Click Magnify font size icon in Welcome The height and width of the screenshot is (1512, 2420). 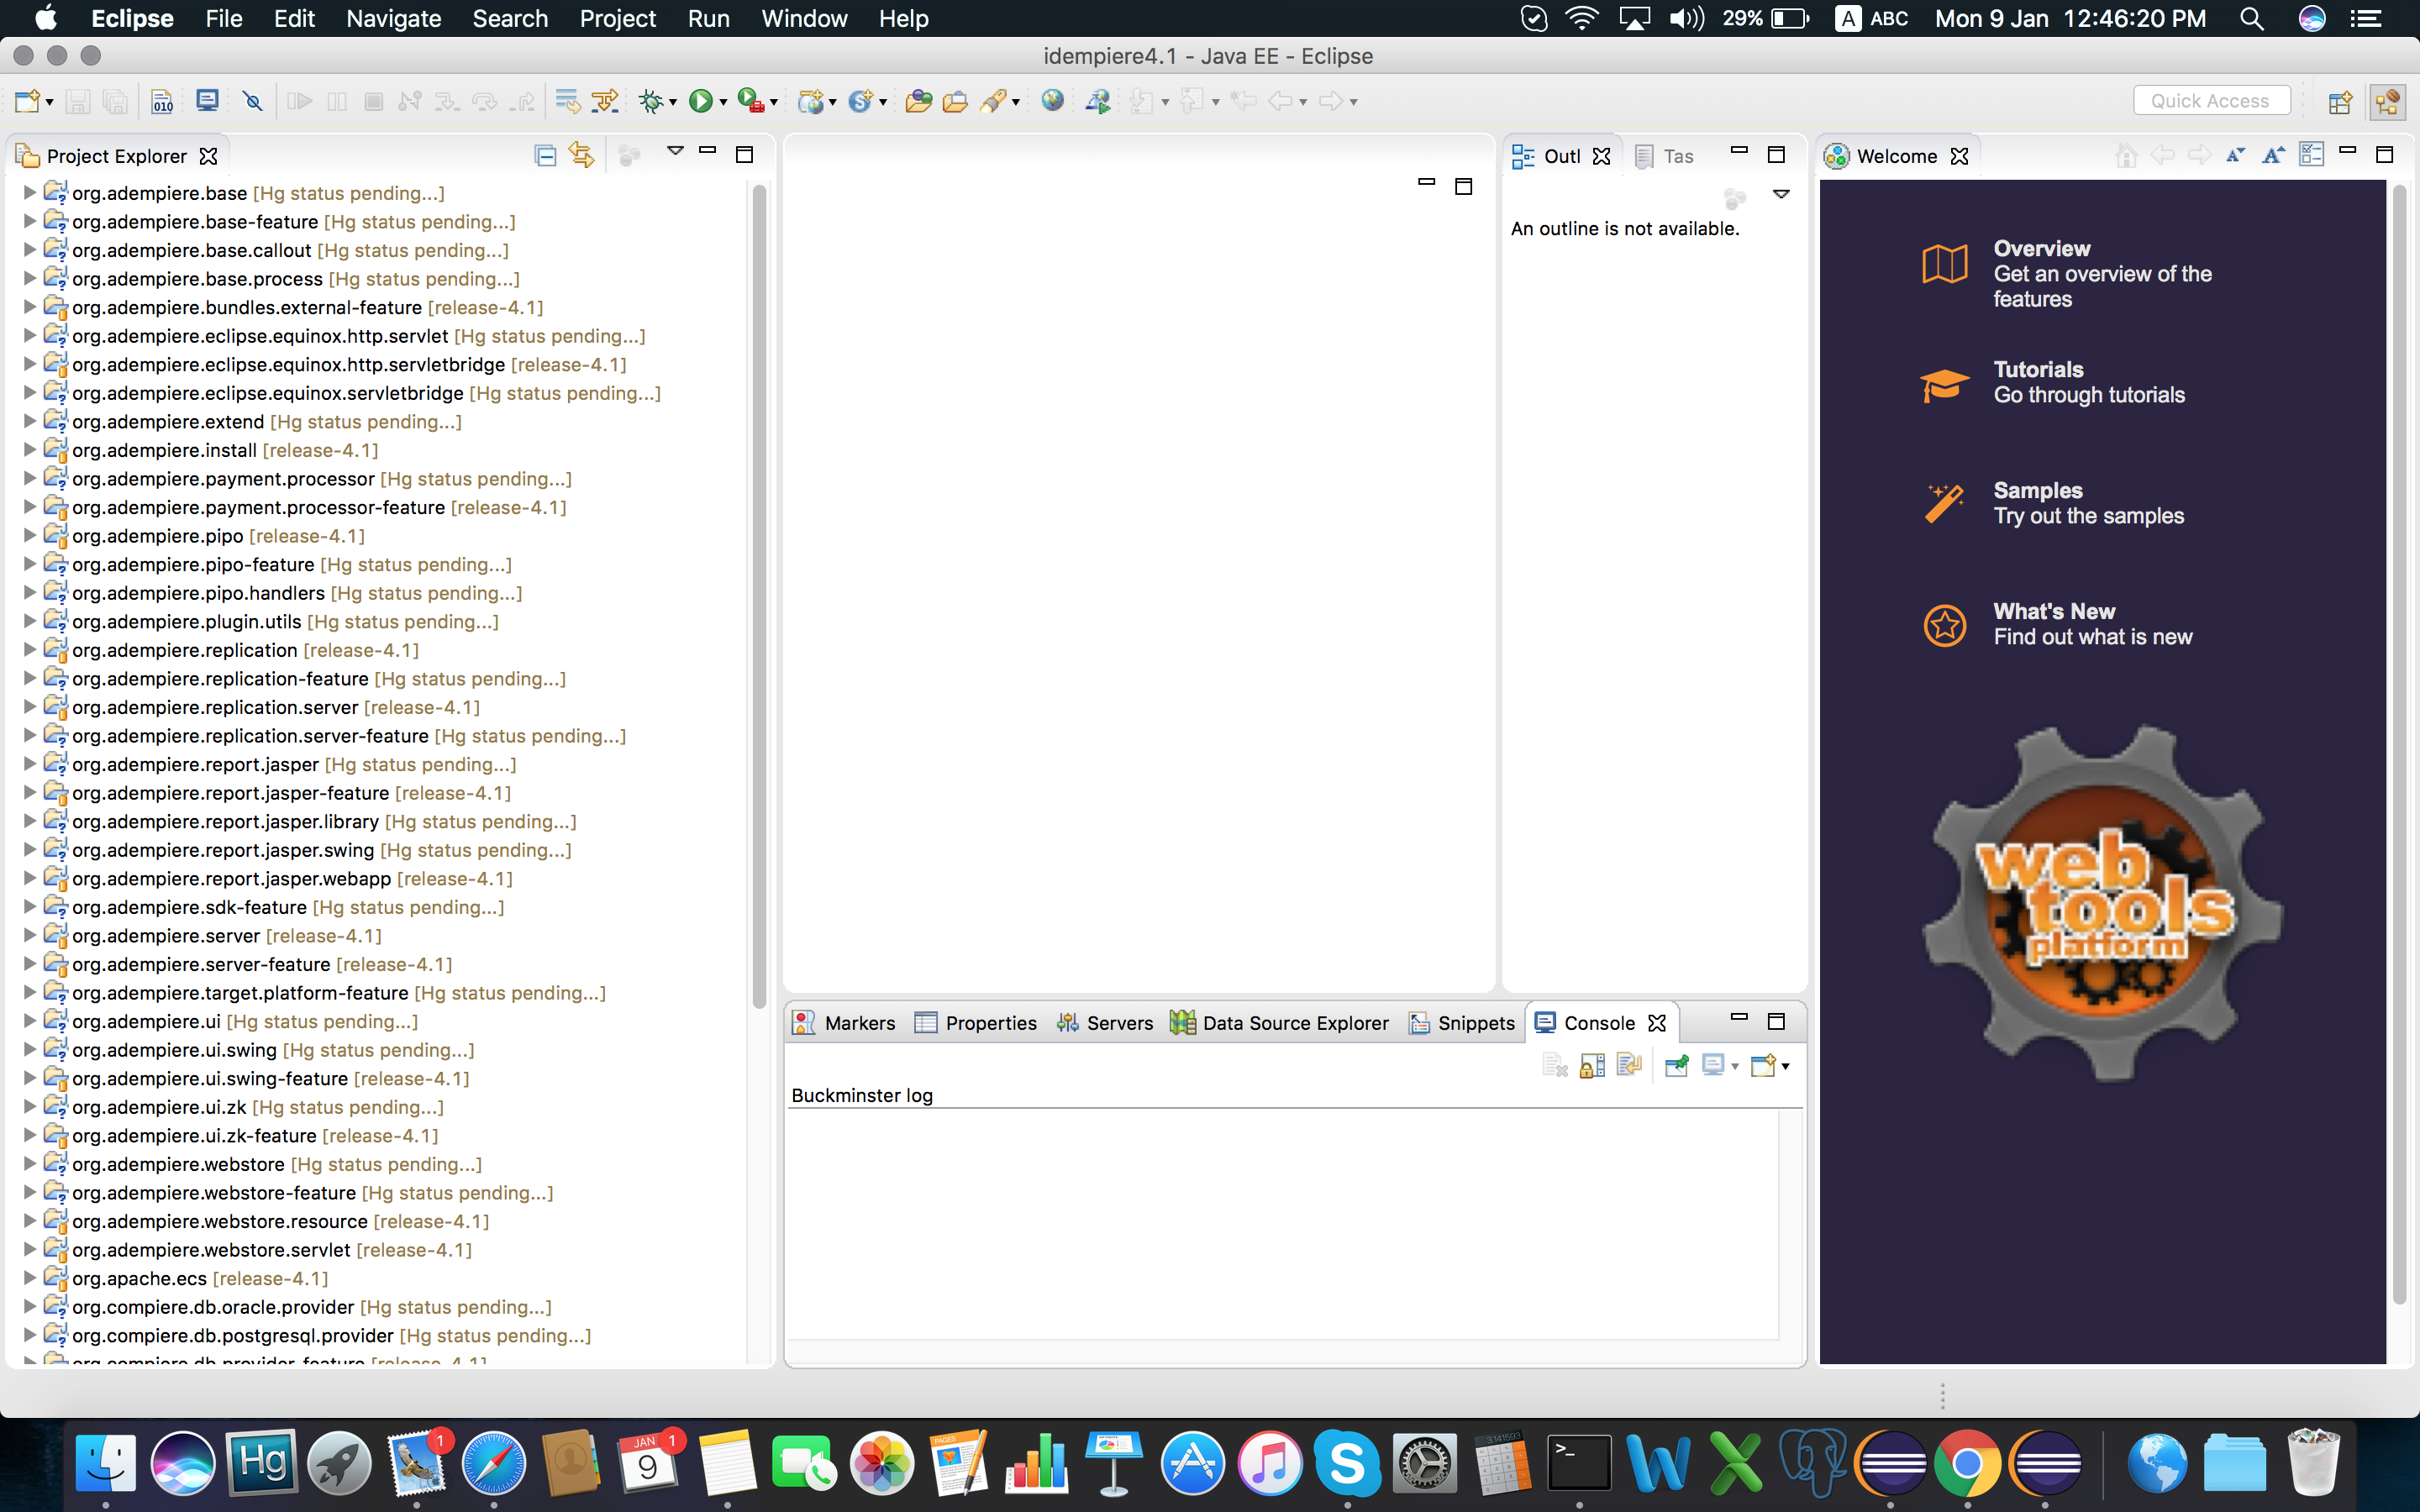[x=2274, y=155]
